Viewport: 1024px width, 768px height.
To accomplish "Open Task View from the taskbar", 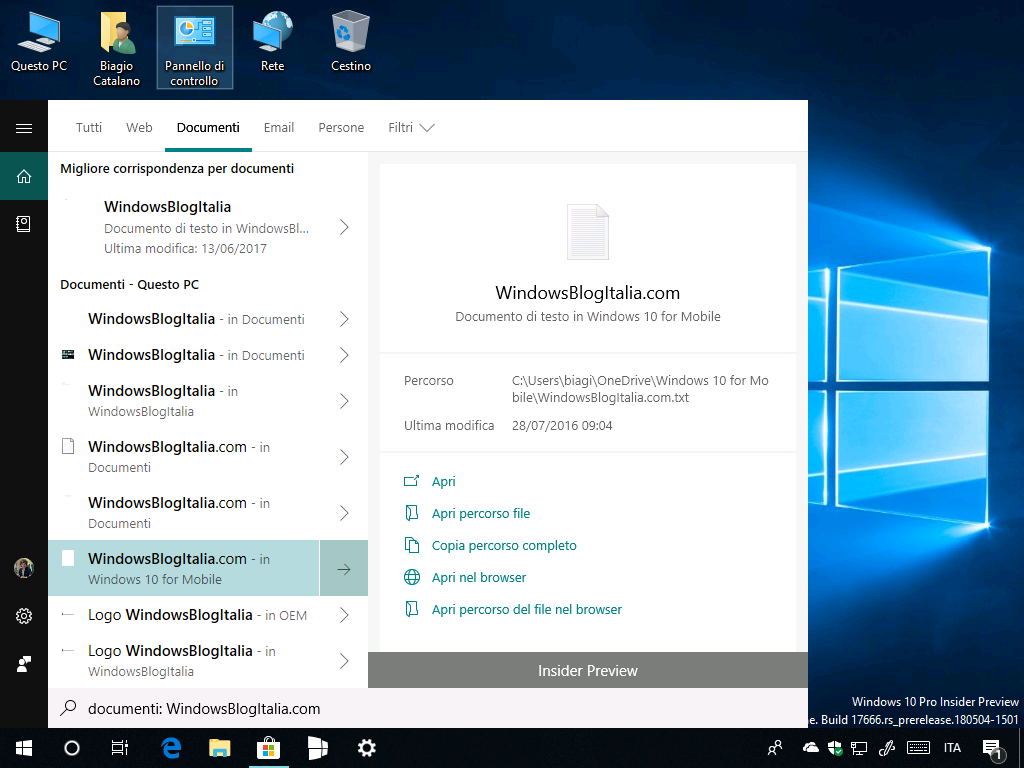I will tap(120, 748).
